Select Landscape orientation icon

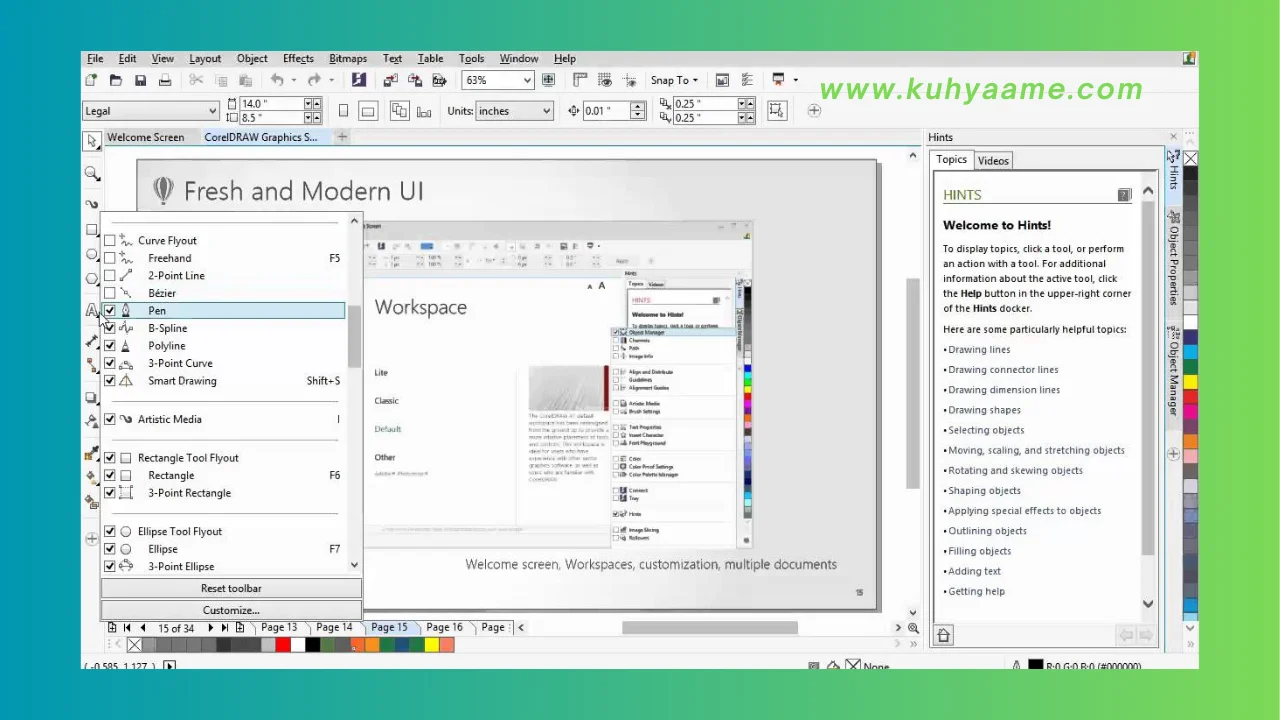[x=367, y=111]
